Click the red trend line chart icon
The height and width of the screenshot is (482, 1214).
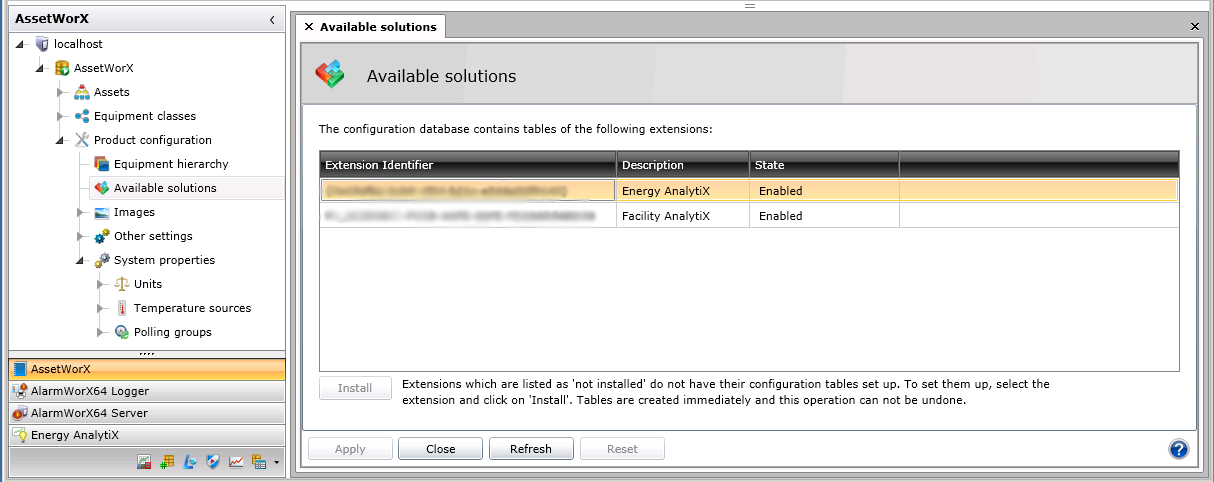tap(236, 461)
